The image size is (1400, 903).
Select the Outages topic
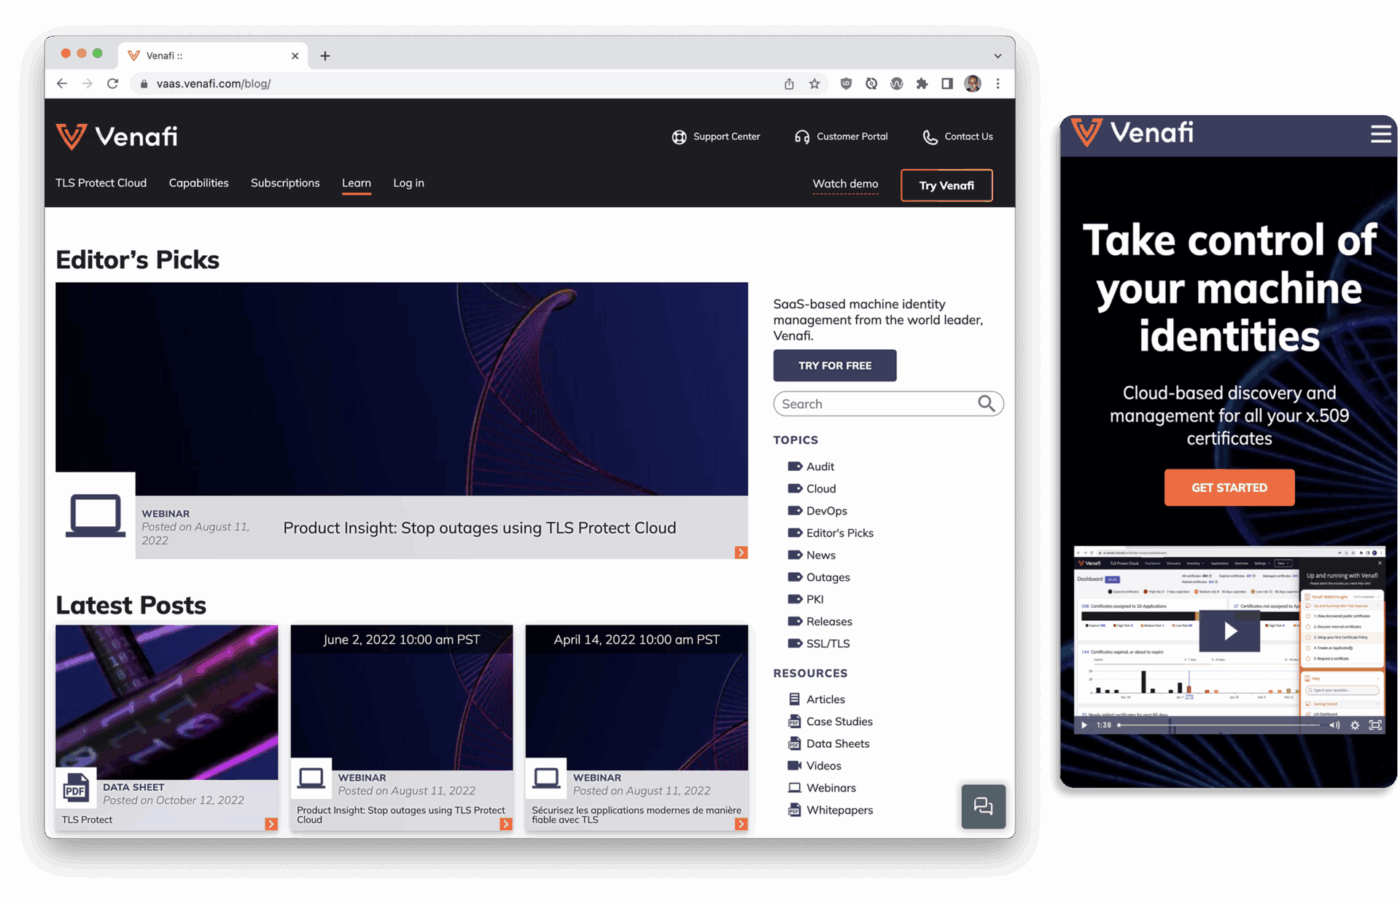818,577
